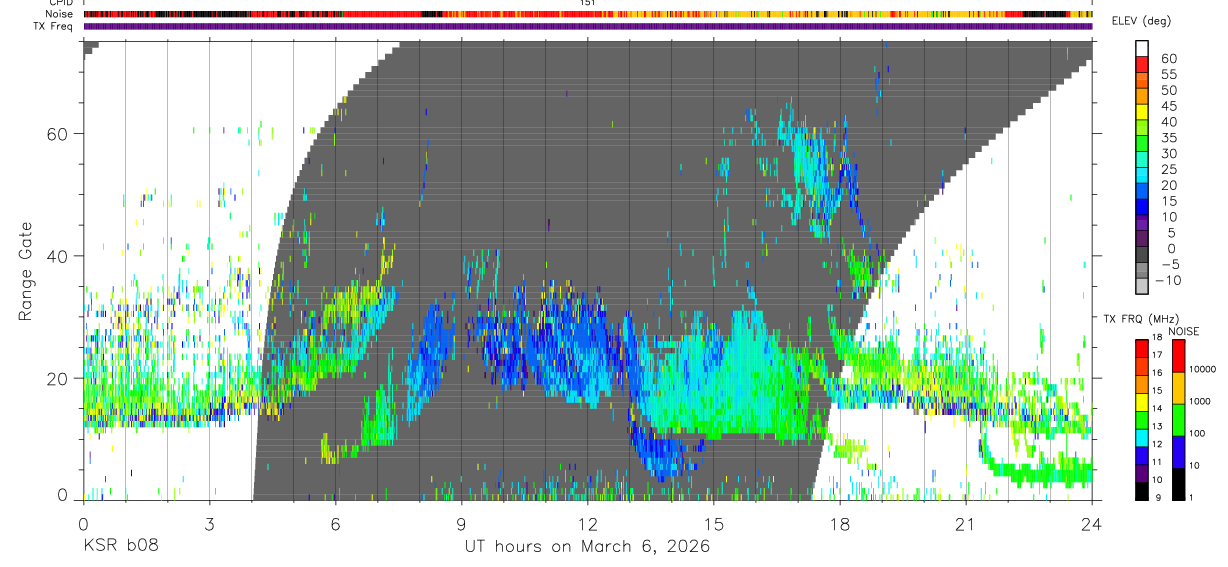Click the red top swatch of NOISE bar
1228x567 pixels.
tap(1180, 355)
